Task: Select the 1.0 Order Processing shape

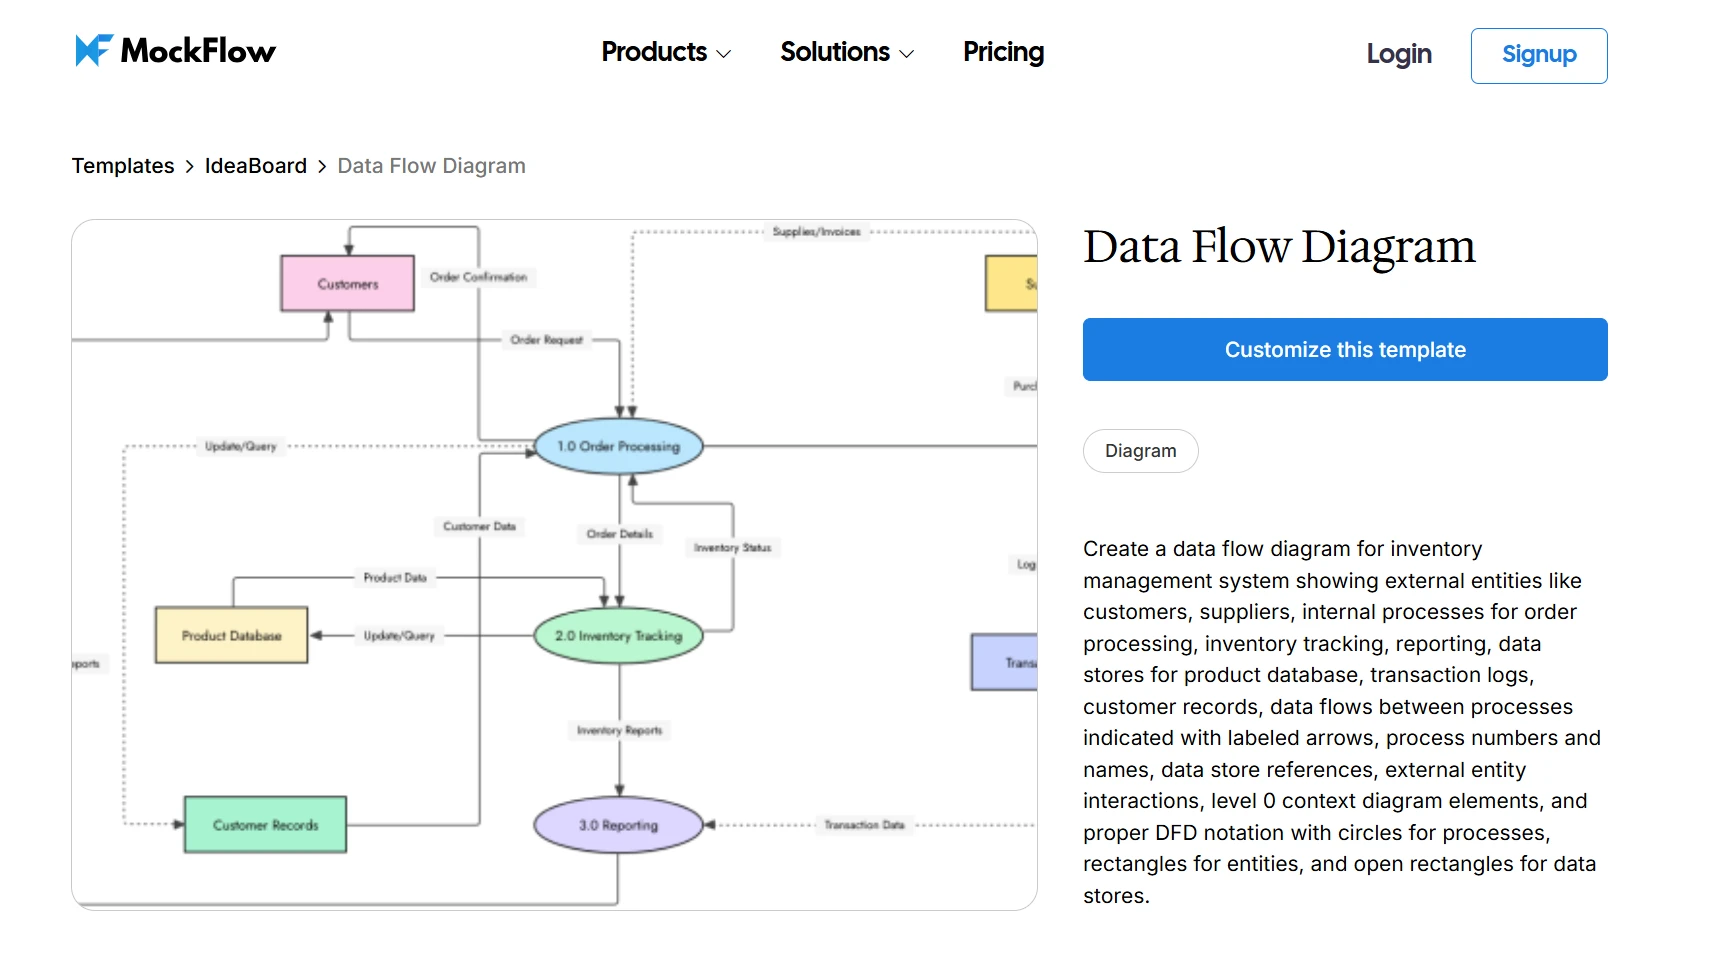Action: (618, 447)
